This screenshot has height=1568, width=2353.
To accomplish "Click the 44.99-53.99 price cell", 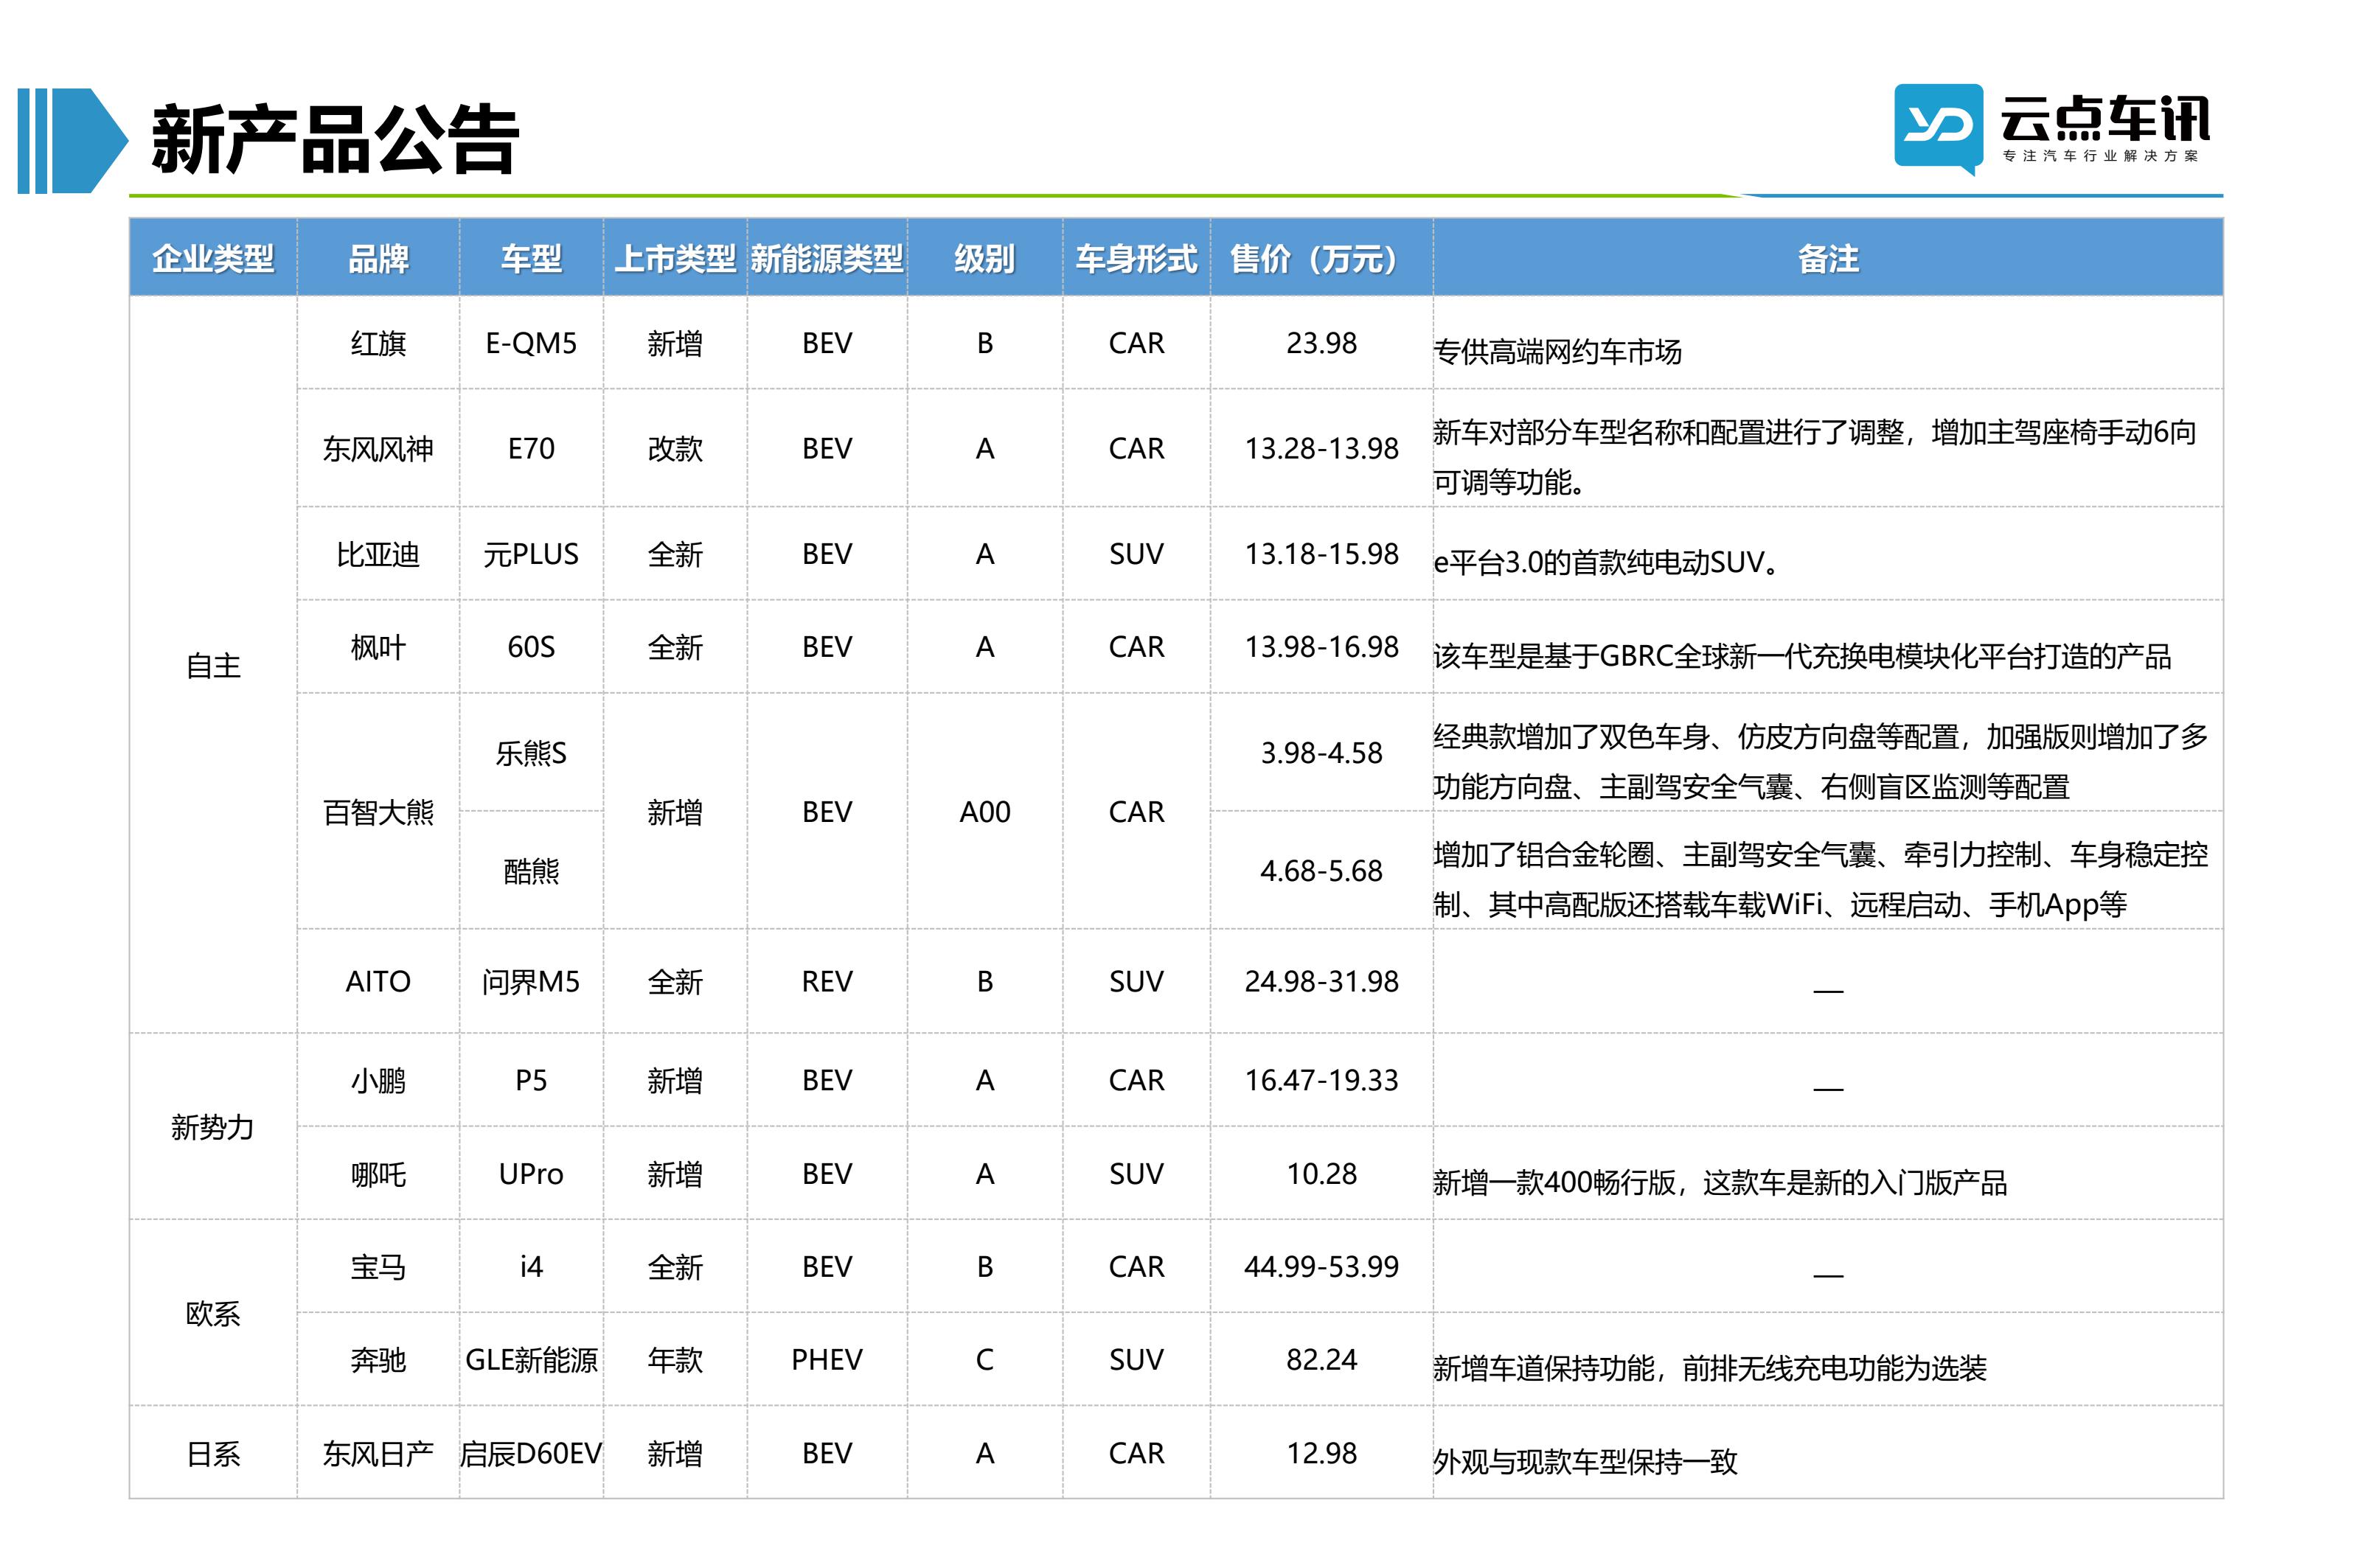I will pos(1321,1267).
